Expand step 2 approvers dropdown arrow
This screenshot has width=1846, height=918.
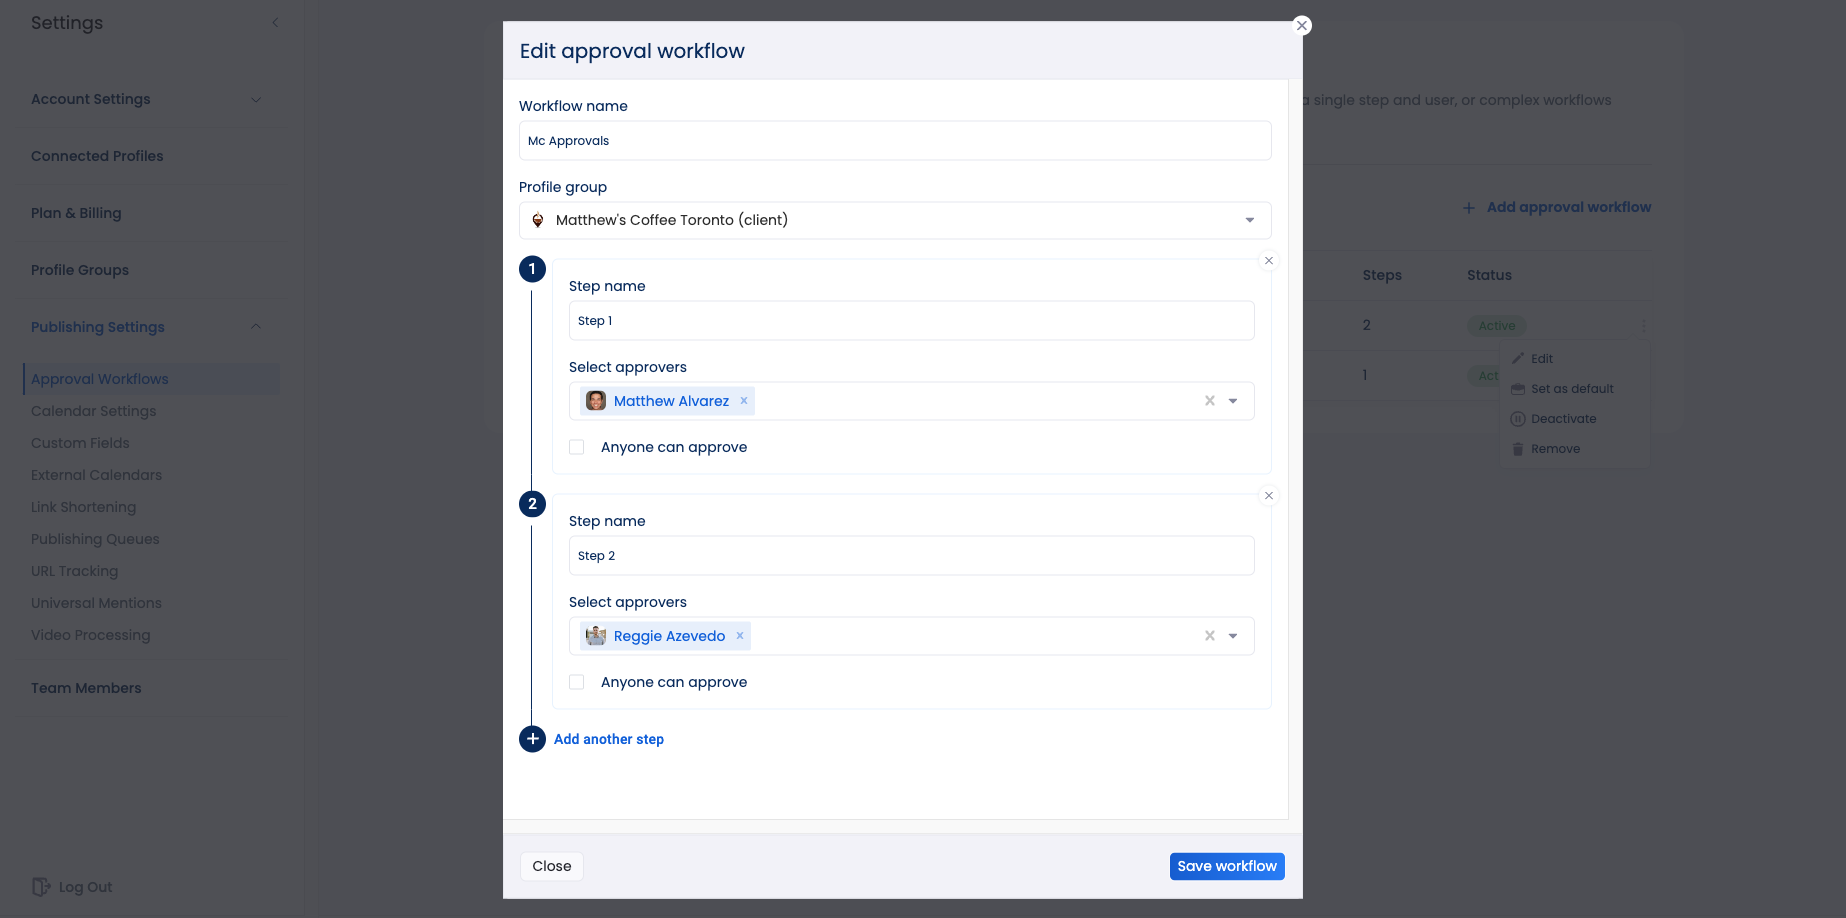[1233, 636]
